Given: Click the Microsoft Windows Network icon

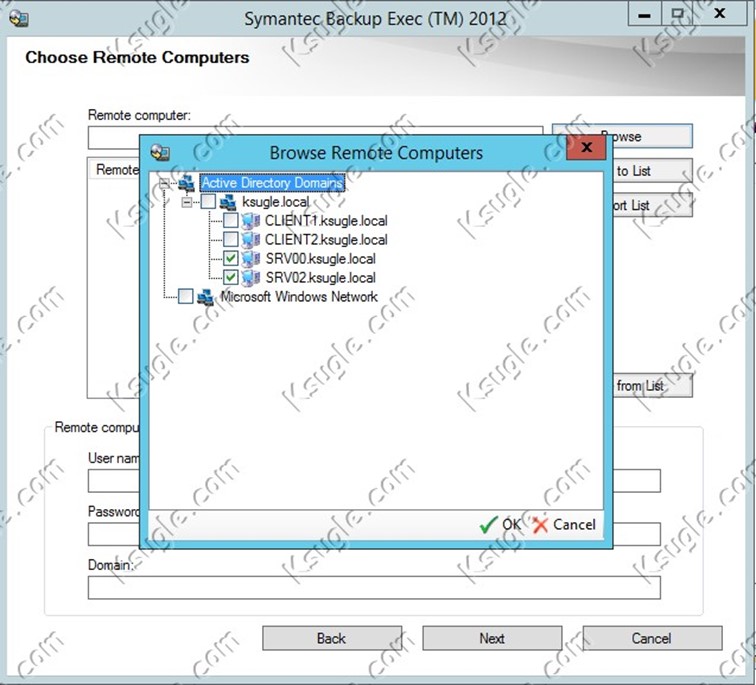Looking at the screenshot, I should (x=206, y=297).
